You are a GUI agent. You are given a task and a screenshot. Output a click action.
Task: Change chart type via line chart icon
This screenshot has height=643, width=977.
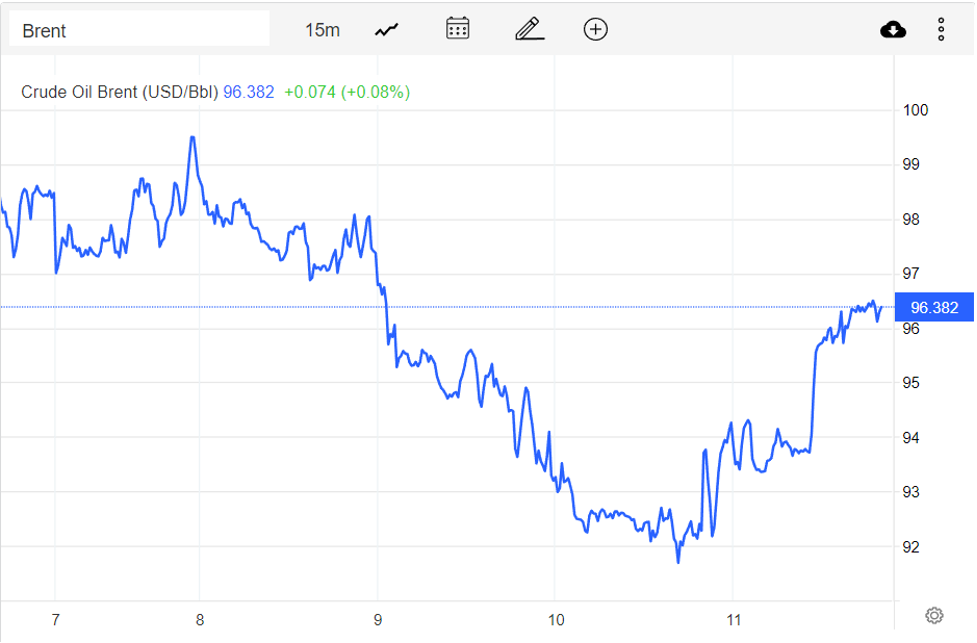(387, 30)
